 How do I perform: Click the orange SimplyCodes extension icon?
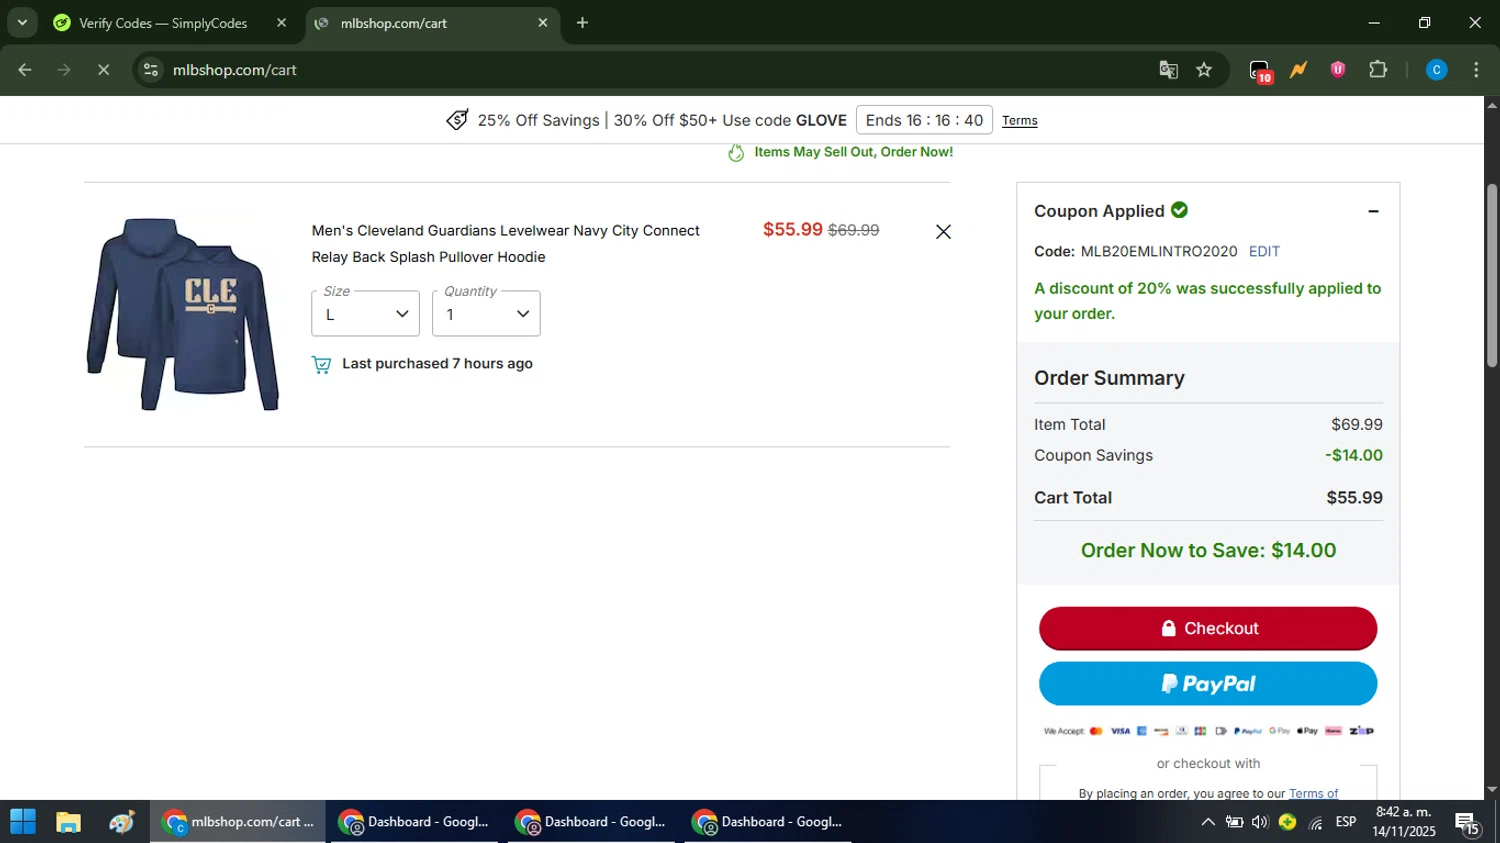point(1298,70)
